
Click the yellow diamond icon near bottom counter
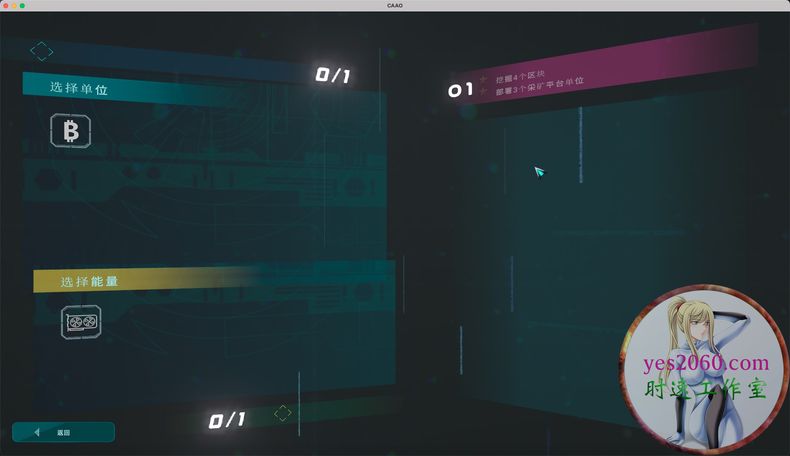pyautogui.click(x=283, y=413)
